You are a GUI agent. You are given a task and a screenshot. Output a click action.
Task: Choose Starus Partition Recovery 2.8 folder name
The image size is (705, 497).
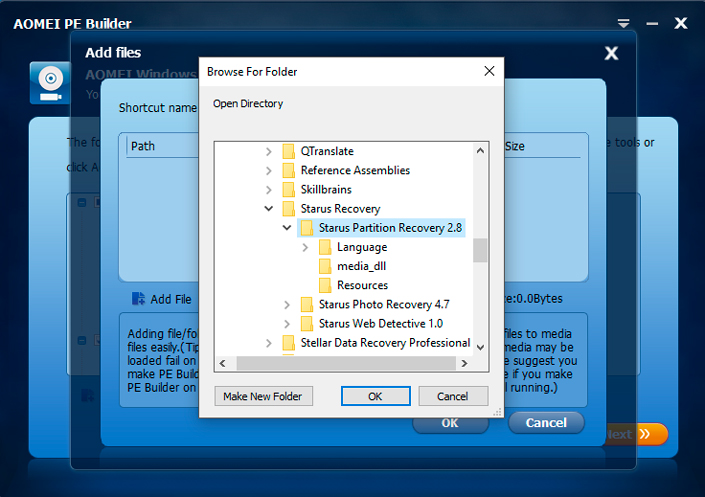point(390,228)
